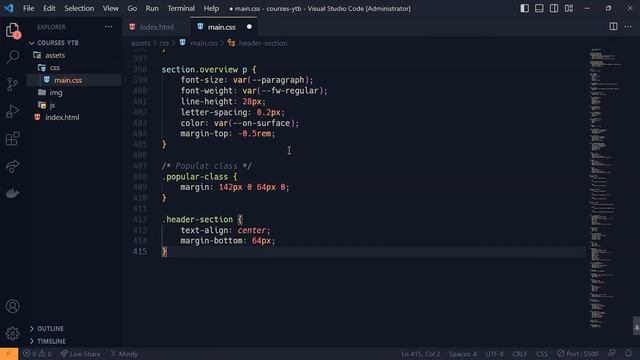Click in the code minimap
Image resolution: width=640 pixels, height=360 pixels.
(606, 188)
